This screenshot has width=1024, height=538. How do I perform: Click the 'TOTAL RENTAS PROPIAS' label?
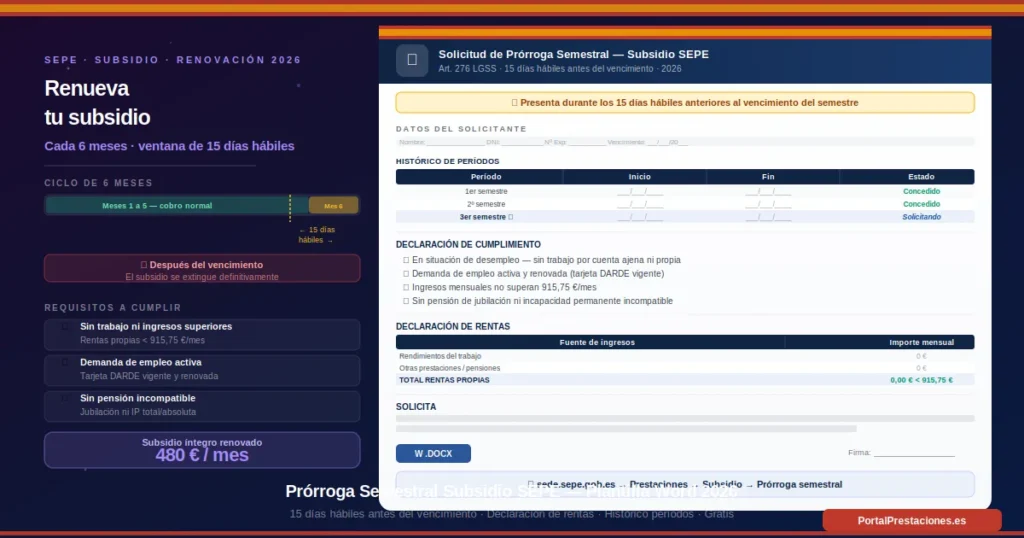point(444,380)
